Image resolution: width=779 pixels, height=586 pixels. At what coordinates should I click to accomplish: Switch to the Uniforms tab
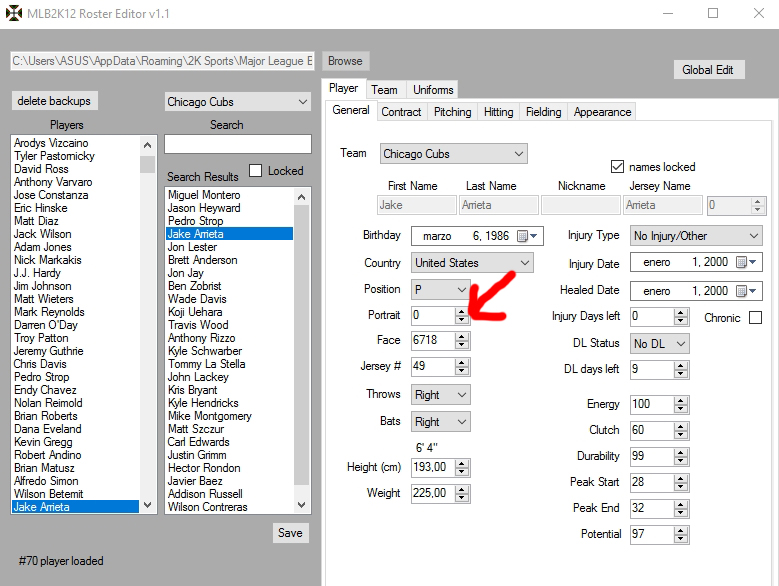click(433, 90)
